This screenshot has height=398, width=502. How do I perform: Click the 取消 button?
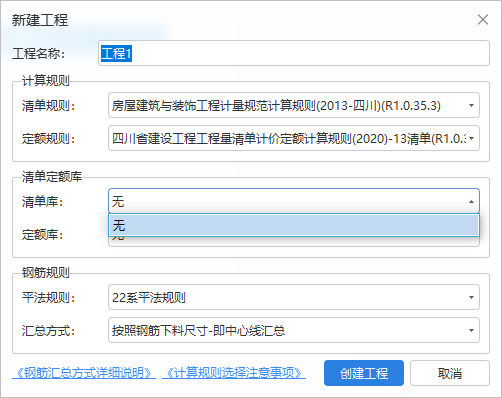click(x=450, y=373)
